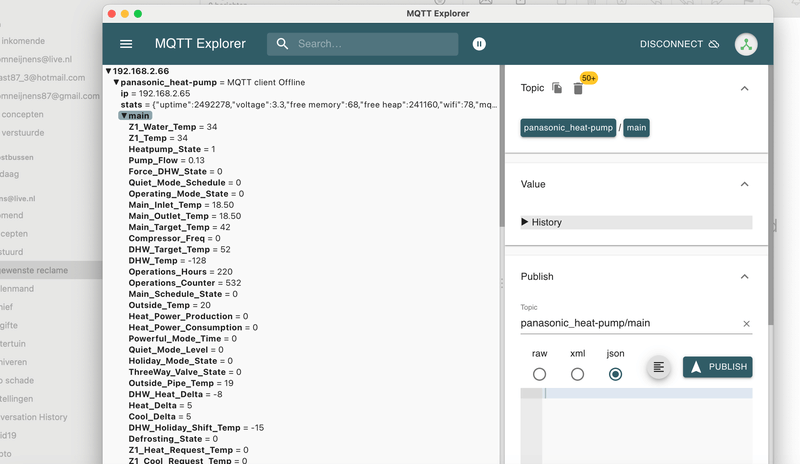The image size is (800, 464).
Task: Select the Main_Outlet_Temp = 18.50 row
Action: coord(185,216)
